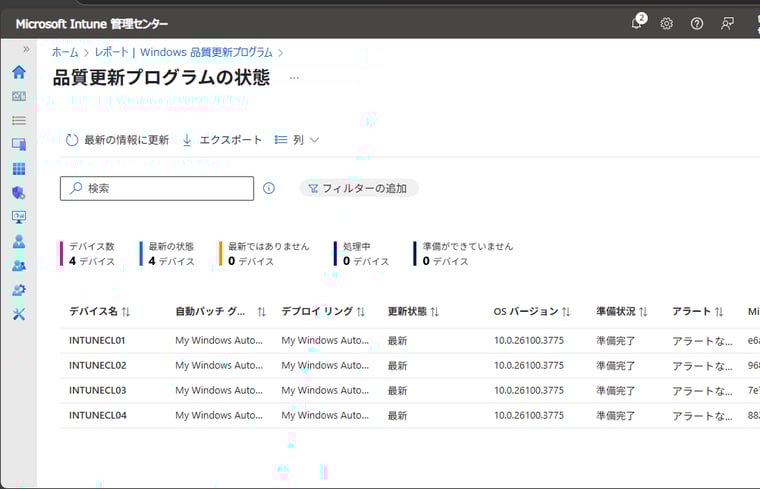
Task: Open the 列 columns dropdown
Action: tap(297, 140)
